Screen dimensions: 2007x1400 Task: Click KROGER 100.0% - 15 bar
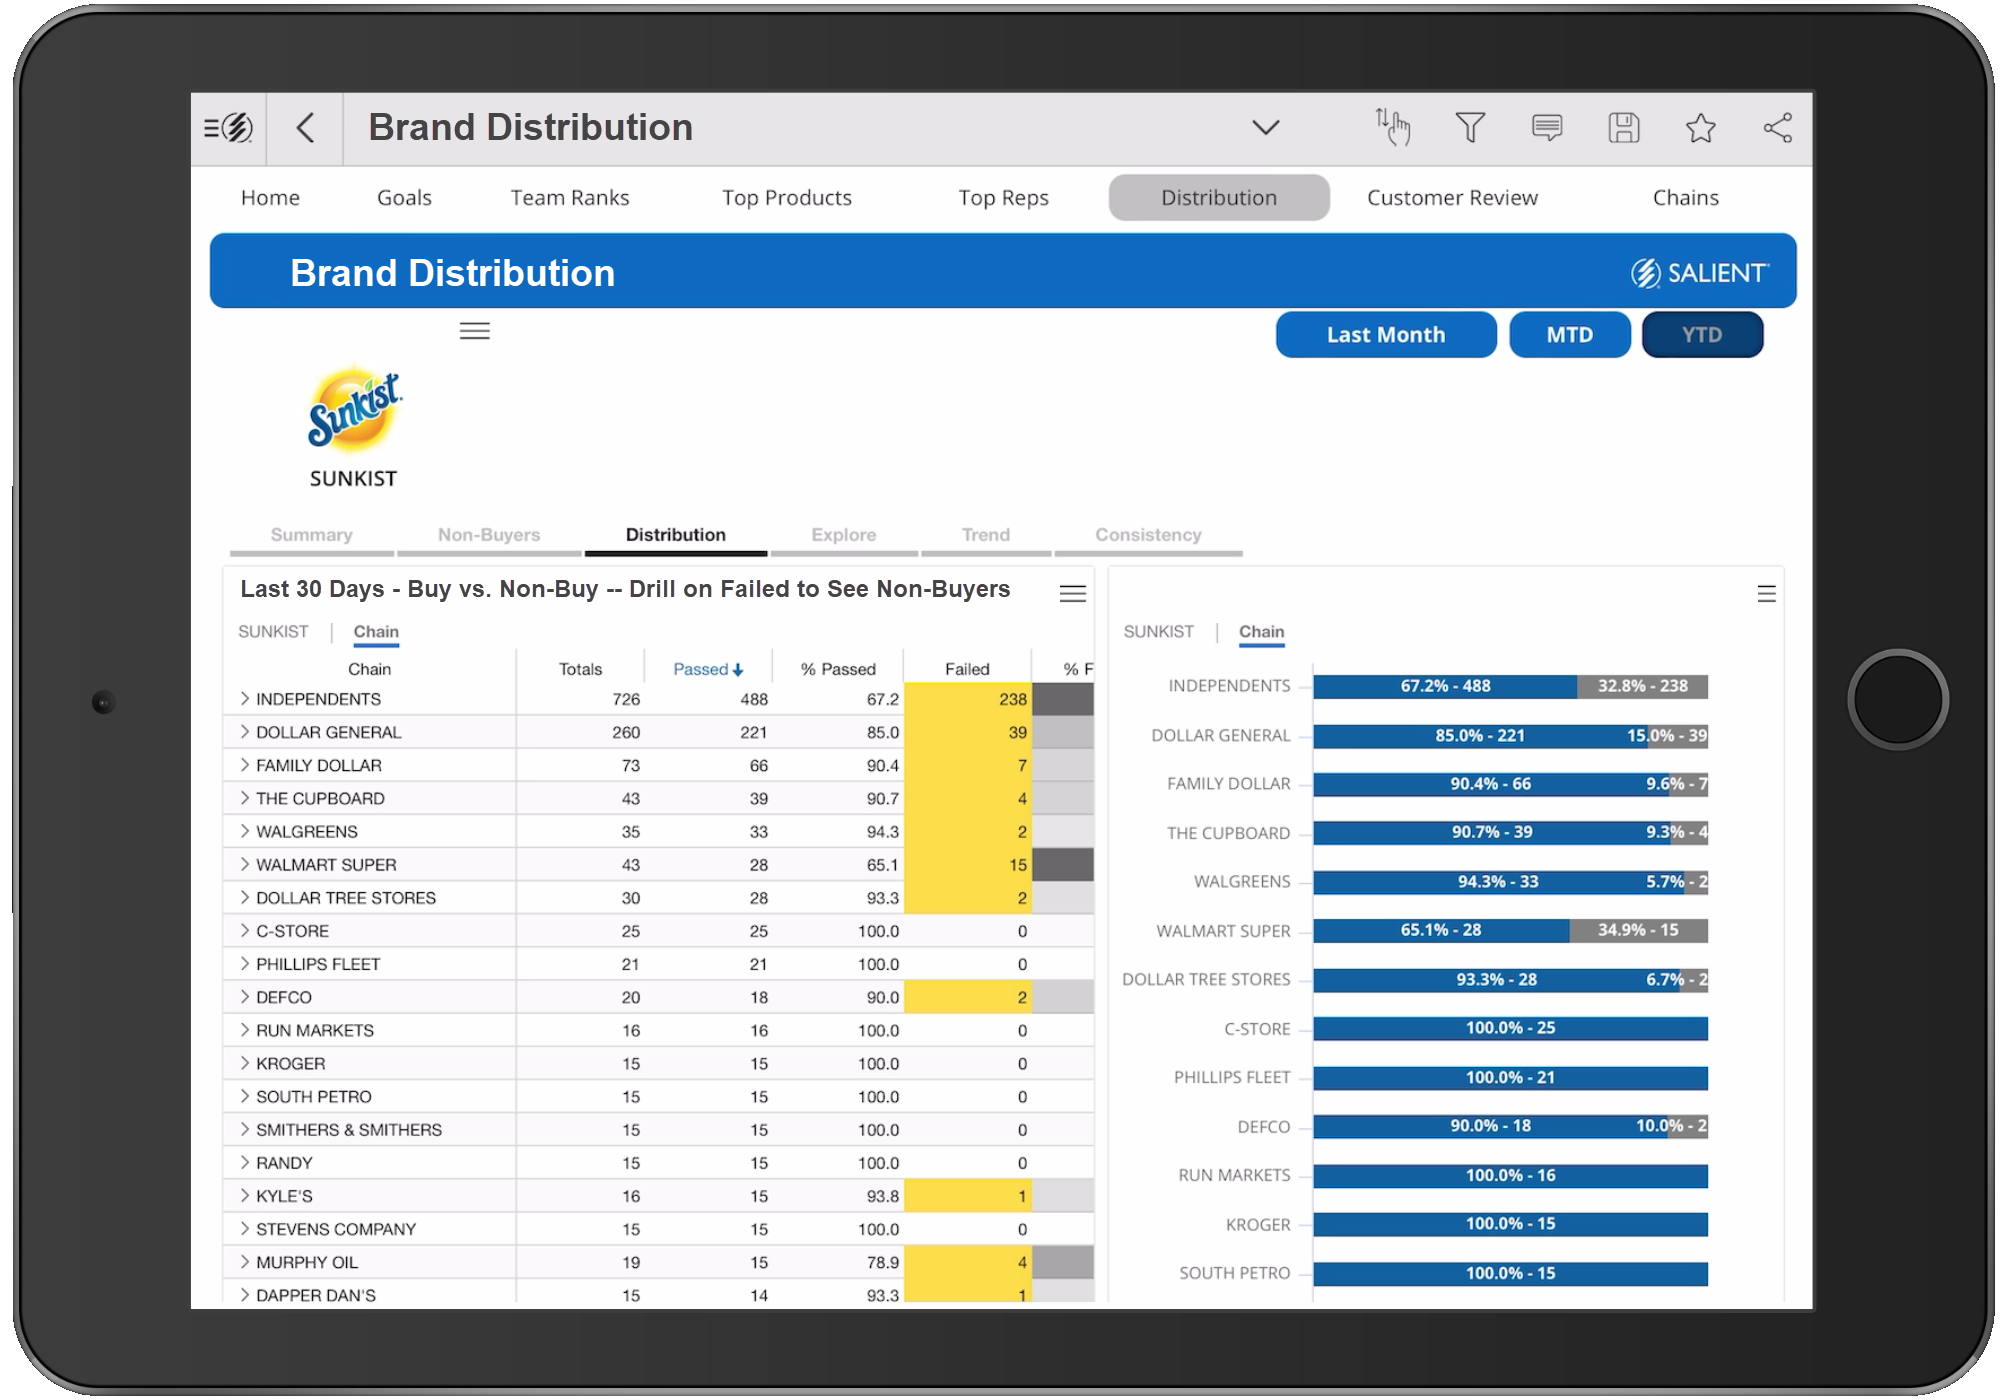click(1510, 1224)
